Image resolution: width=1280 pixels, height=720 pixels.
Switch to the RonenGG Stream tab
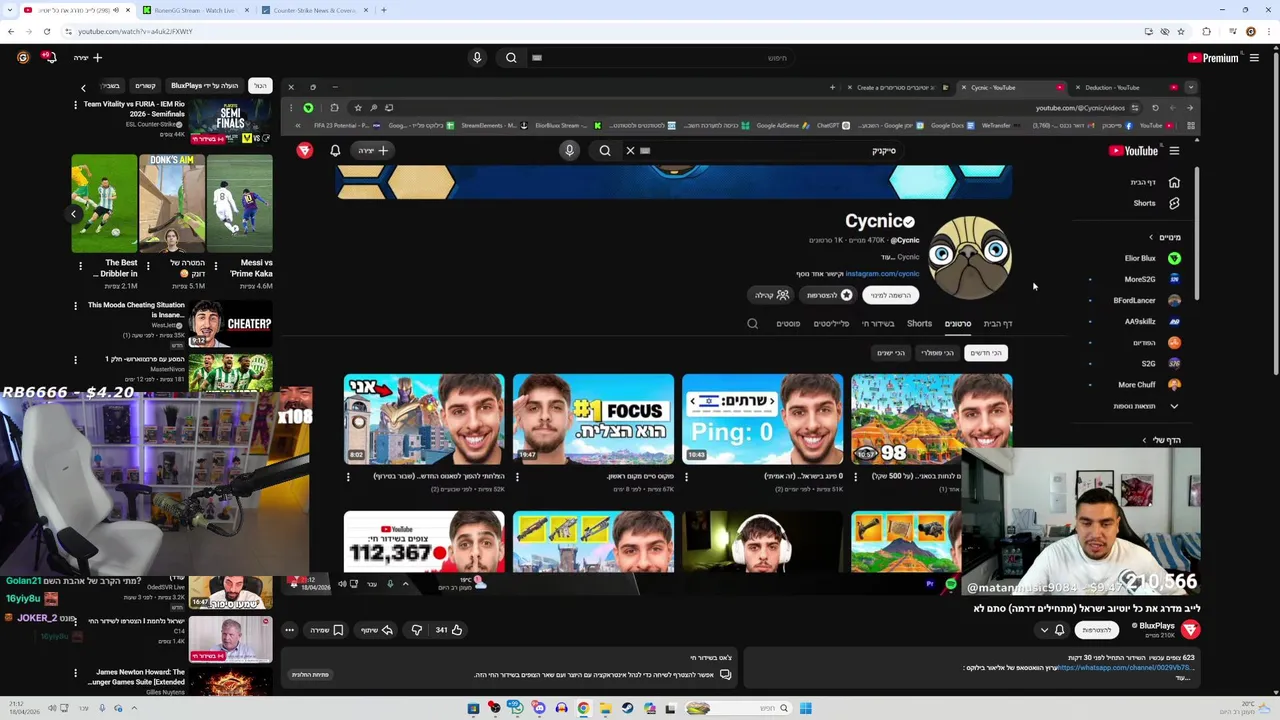click(x=194, y=10)
